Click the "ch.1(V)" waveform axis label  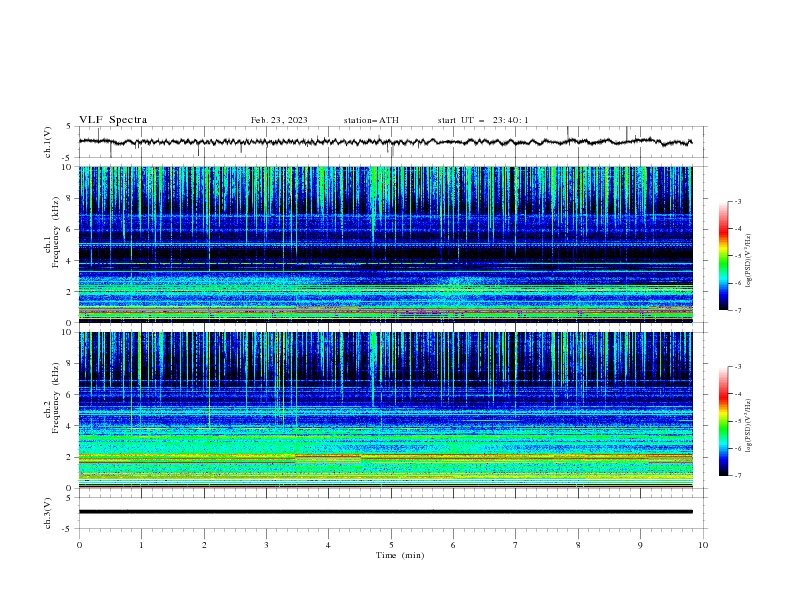(48, 142)
